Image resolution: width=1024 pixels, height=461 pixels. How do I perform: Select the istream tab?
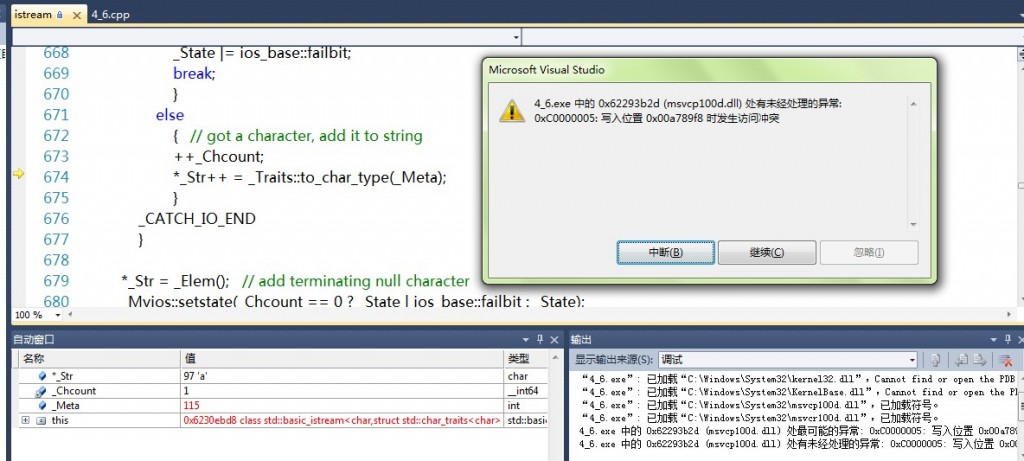(33, 14)
